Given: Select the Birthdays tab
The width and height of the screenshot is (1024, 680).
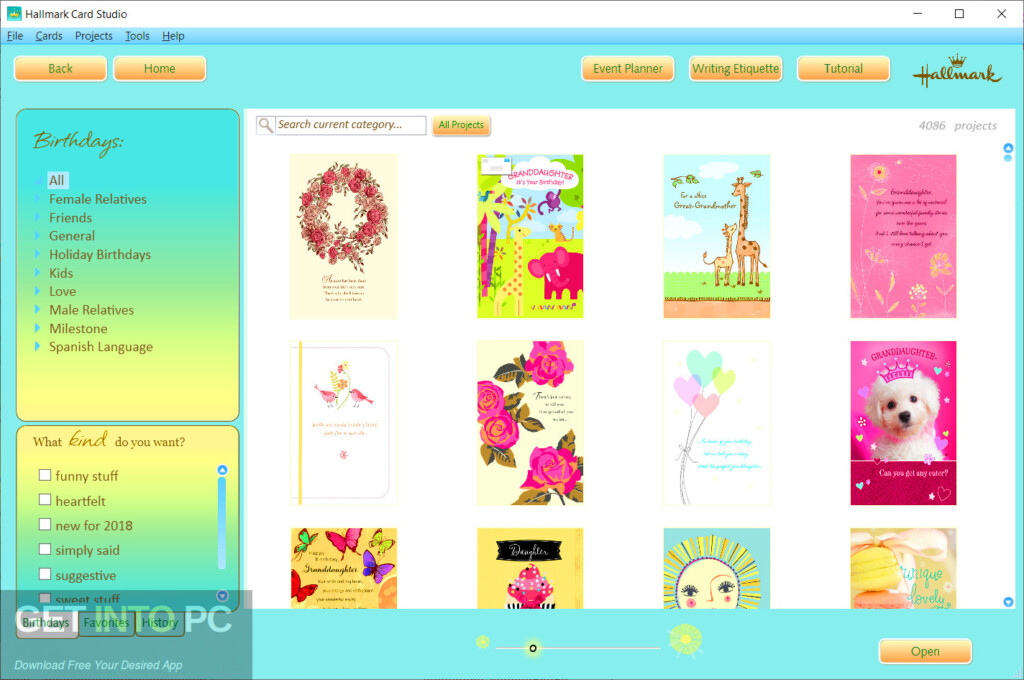Looking at the screenshot, I should point(46,623).
